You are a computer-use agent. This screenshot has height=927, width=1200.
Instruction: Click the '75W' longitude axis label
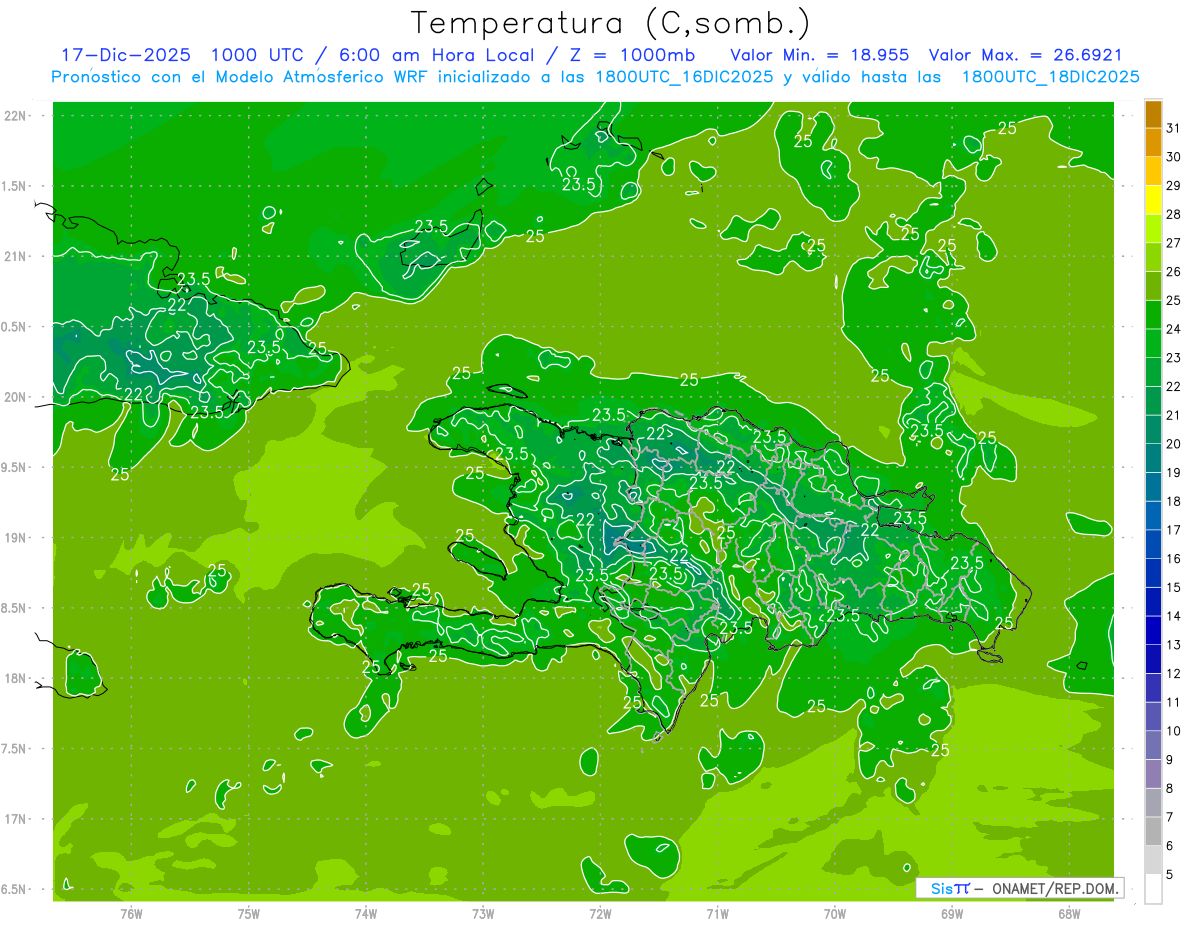click(248, 913)
